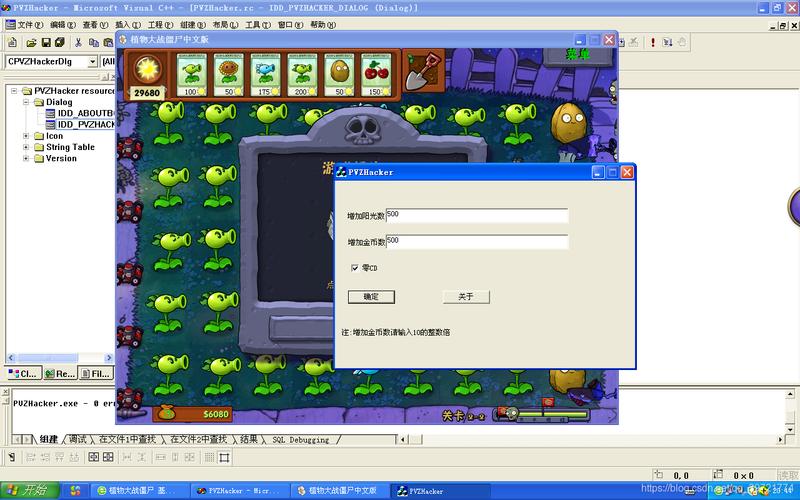
Task: Select the Sunflower seed packet
Action: (x=229, y=74)
